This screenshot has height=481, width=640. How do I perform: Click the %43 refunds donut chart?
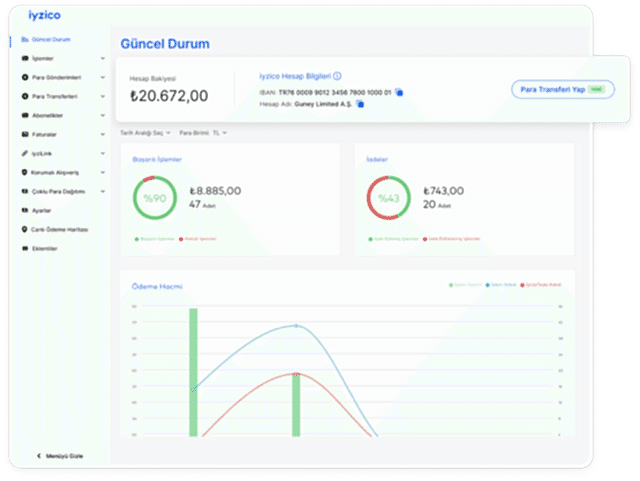389,198
